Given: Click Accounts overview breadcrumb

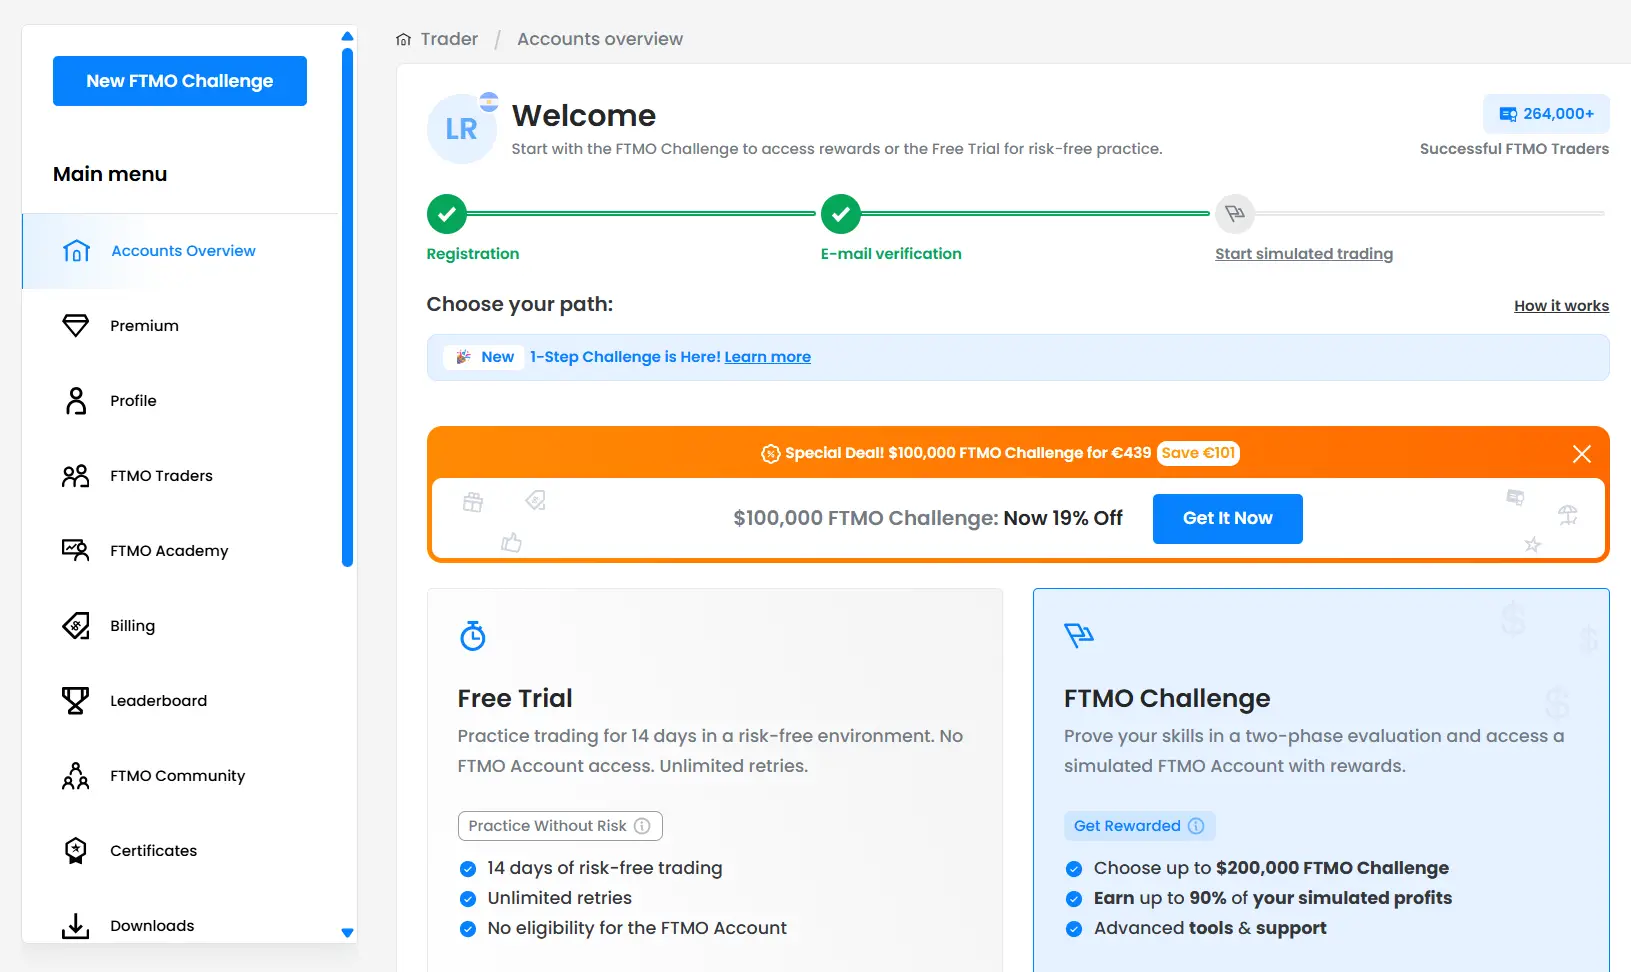Looking at the screenshot, I should pos(600,39).
